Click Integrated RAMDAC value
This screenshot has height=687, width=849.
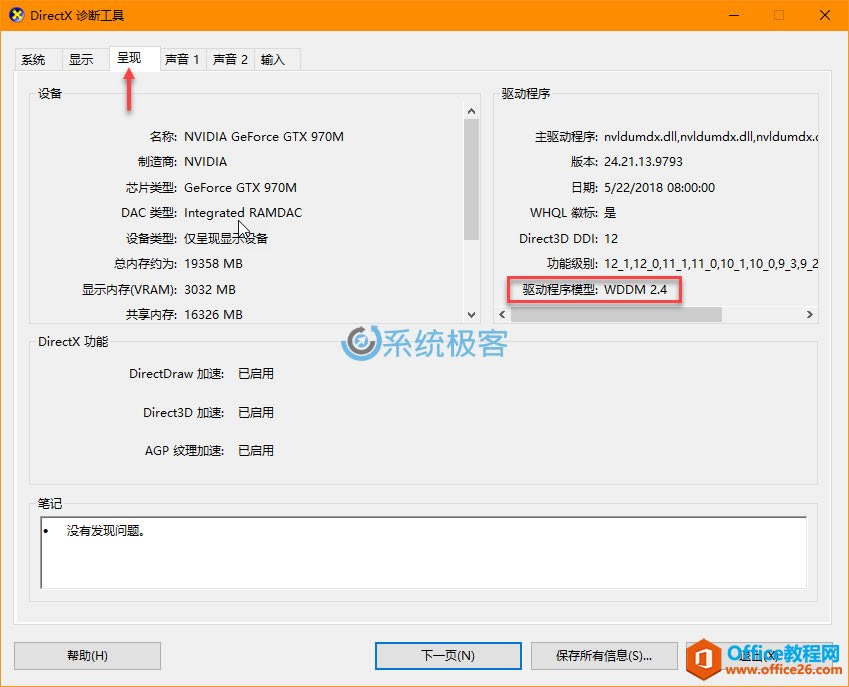(243, 213)
